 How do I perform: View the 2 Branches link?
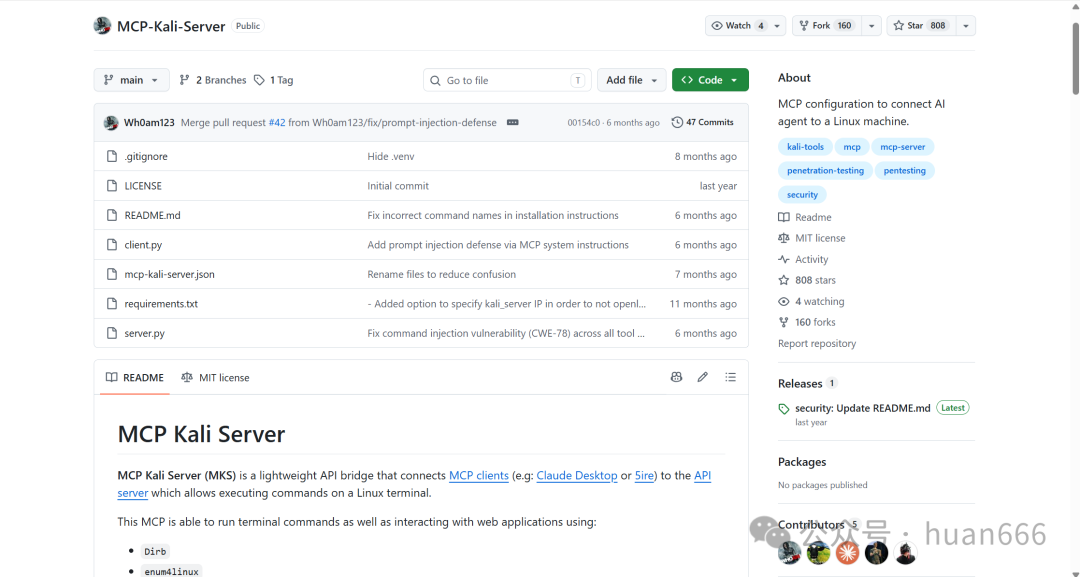tap(213, 80)
